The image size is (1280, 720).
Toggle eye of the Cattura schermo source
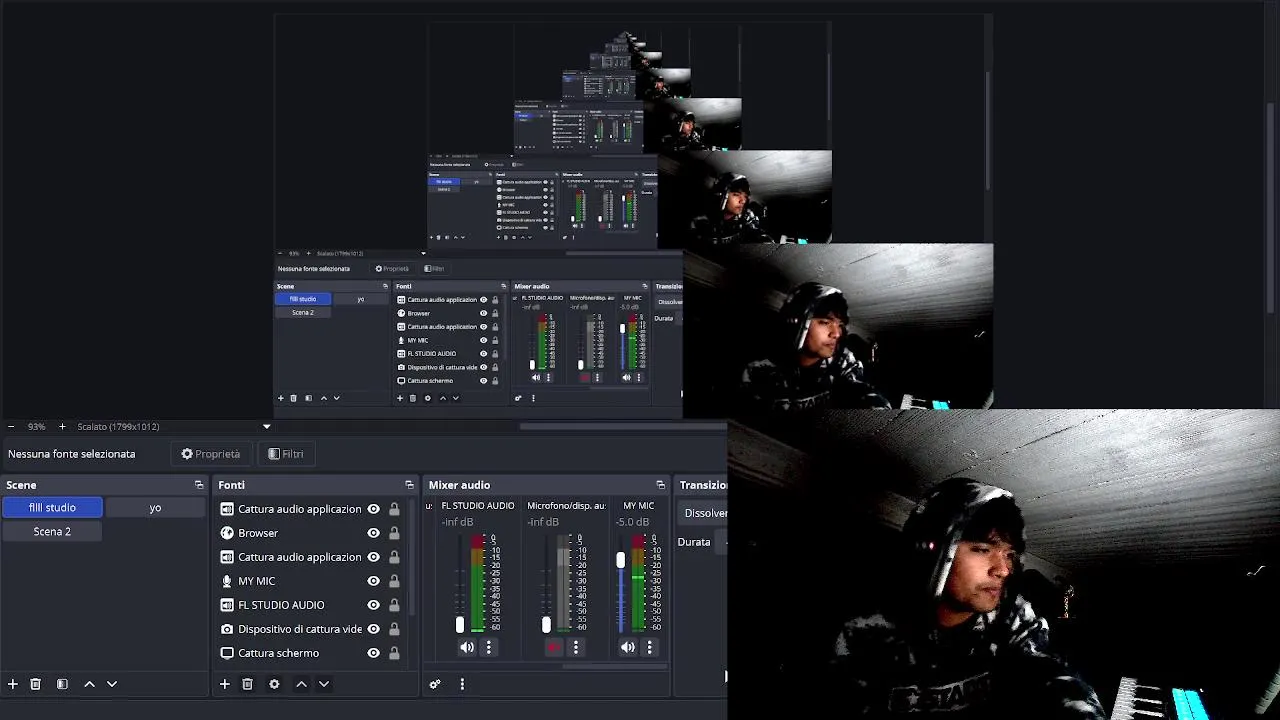374,653
